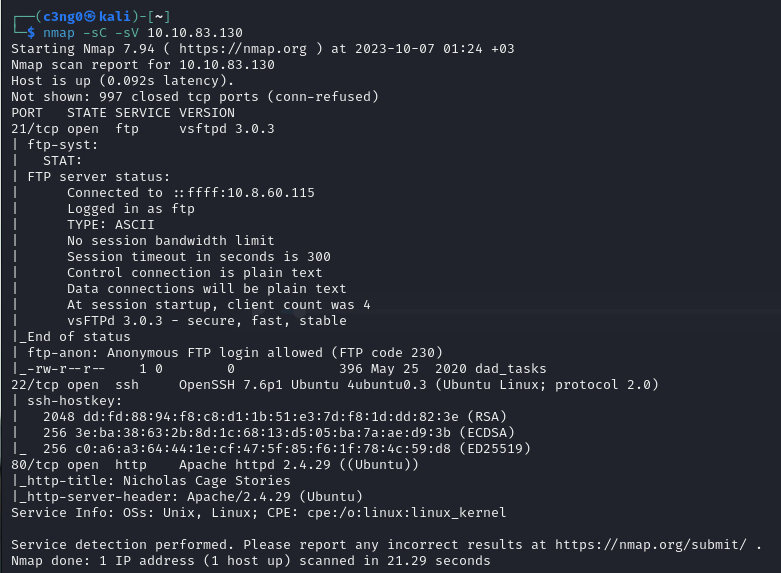Select the 21/tcp port entry

point(30,128)
